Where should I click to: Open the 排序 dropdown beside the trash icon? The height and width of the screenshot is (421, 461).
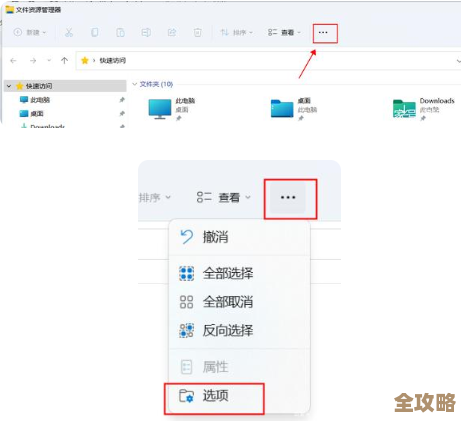(236, 32)
